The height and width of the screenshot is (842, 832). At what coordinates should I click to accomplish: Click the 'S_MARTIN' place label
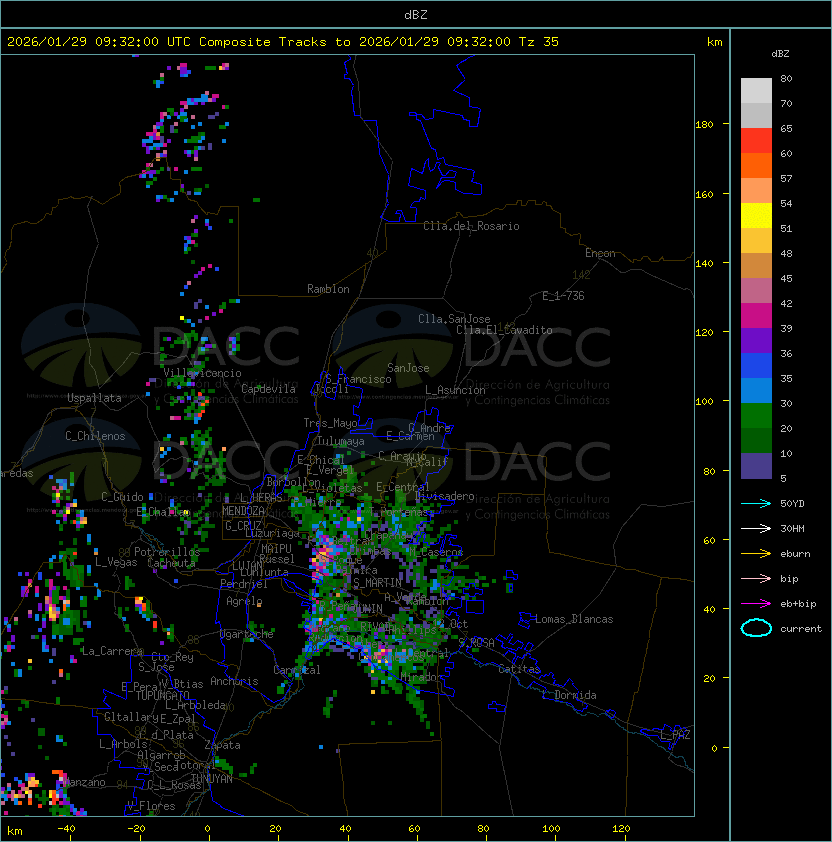point(377,583)
